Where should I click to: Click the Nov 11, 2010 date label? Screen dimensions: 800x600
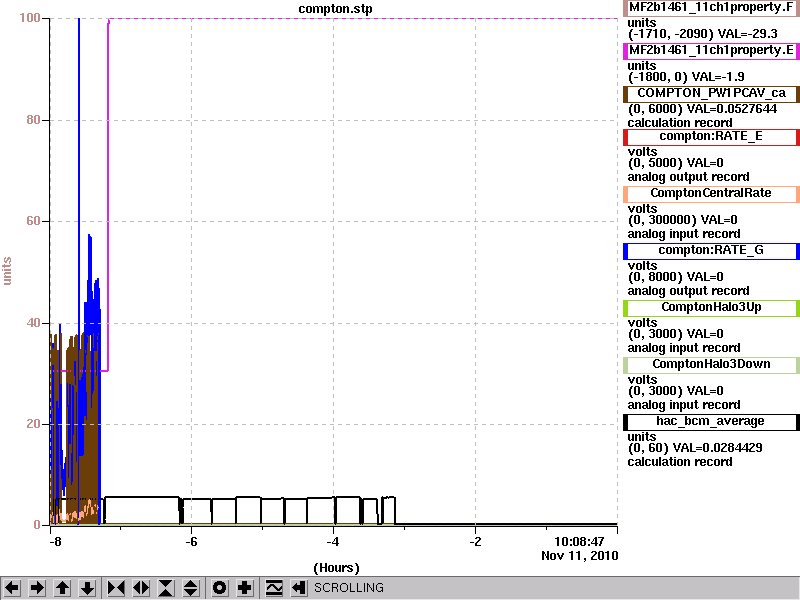point(580,556)
